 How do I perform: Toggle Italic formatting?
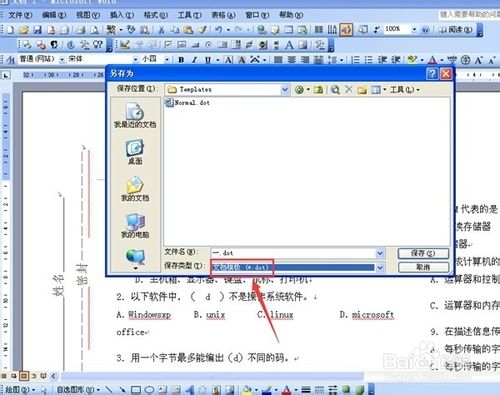click(194, 60)
